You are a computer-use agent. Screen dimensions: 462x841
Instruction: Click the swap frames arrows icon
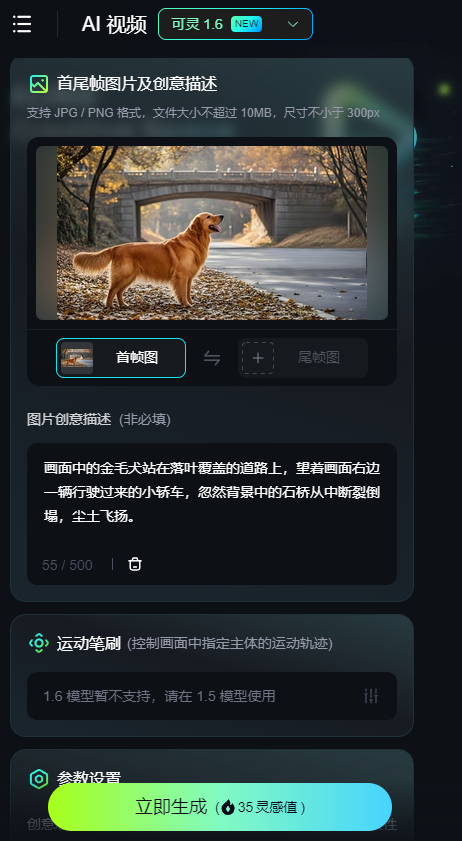click(x=212, y=358)
